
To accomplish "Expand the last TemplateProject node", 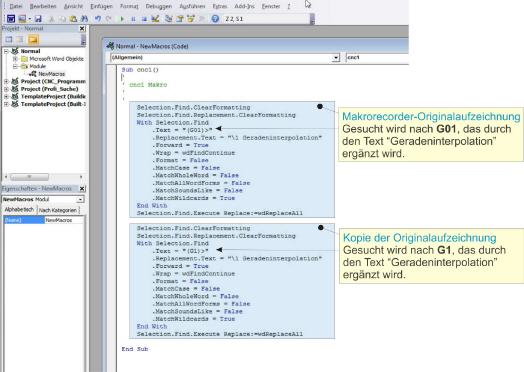I will pos(6,104).
